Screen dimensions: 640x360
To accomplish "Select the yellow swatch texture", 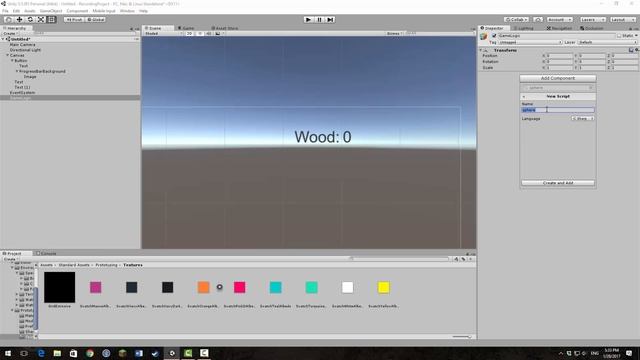I will 384,287.
